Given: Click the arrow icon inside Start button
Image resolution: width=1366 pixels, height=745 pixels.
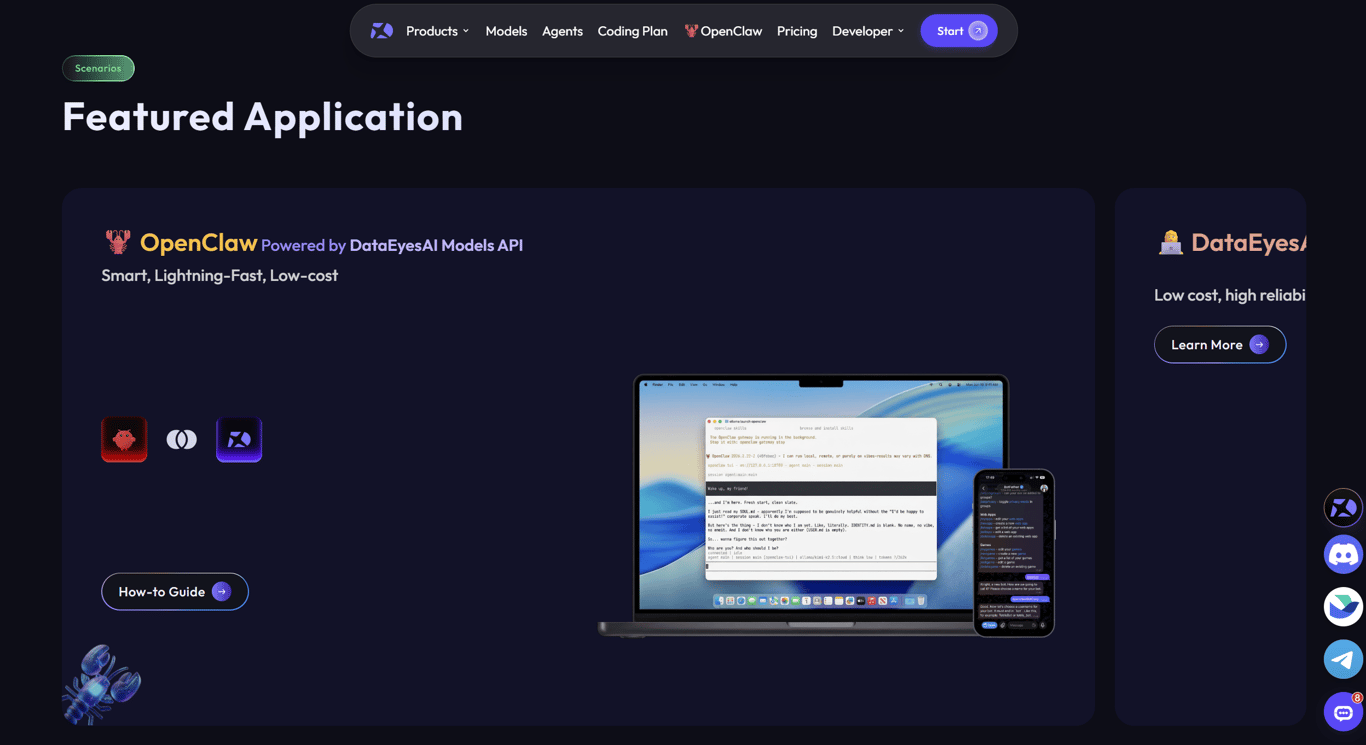Looking at the screenshot, I should coord(978,31).
